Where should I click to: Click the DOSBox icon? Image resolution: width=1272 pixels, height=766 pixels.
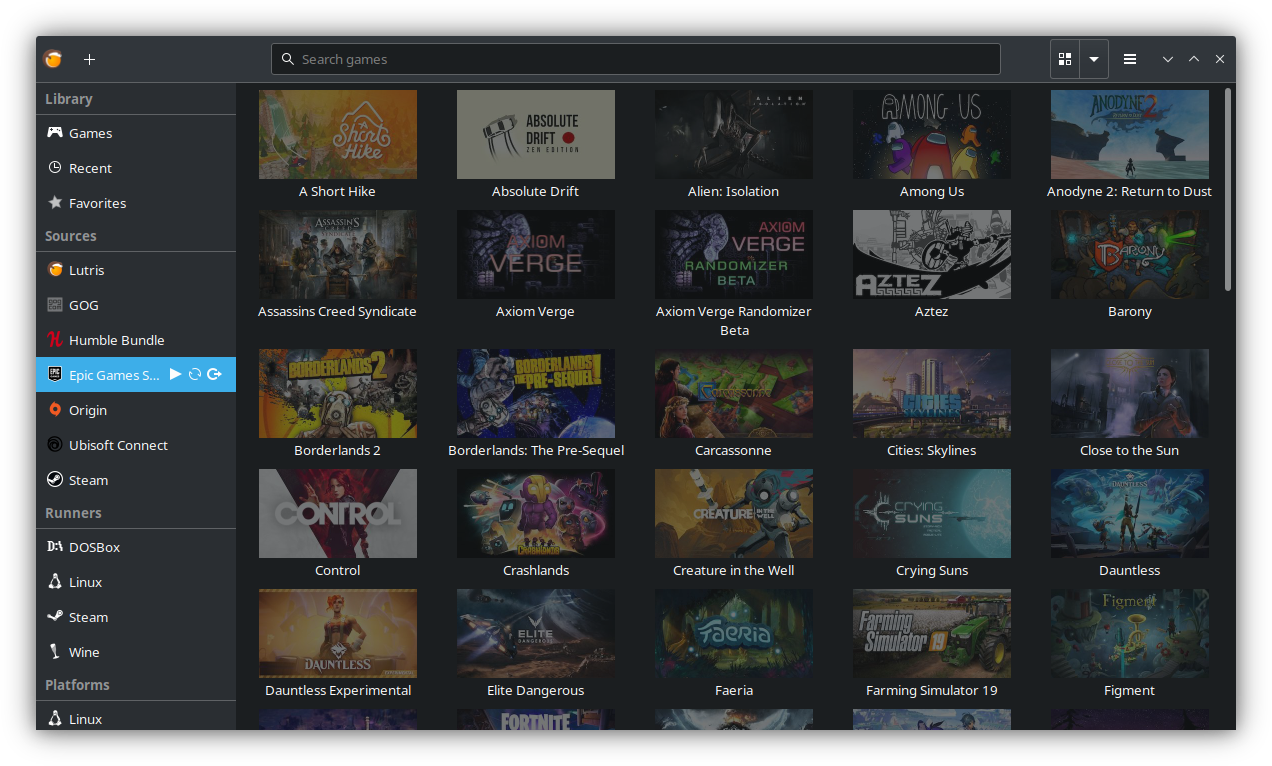point(55,547)
